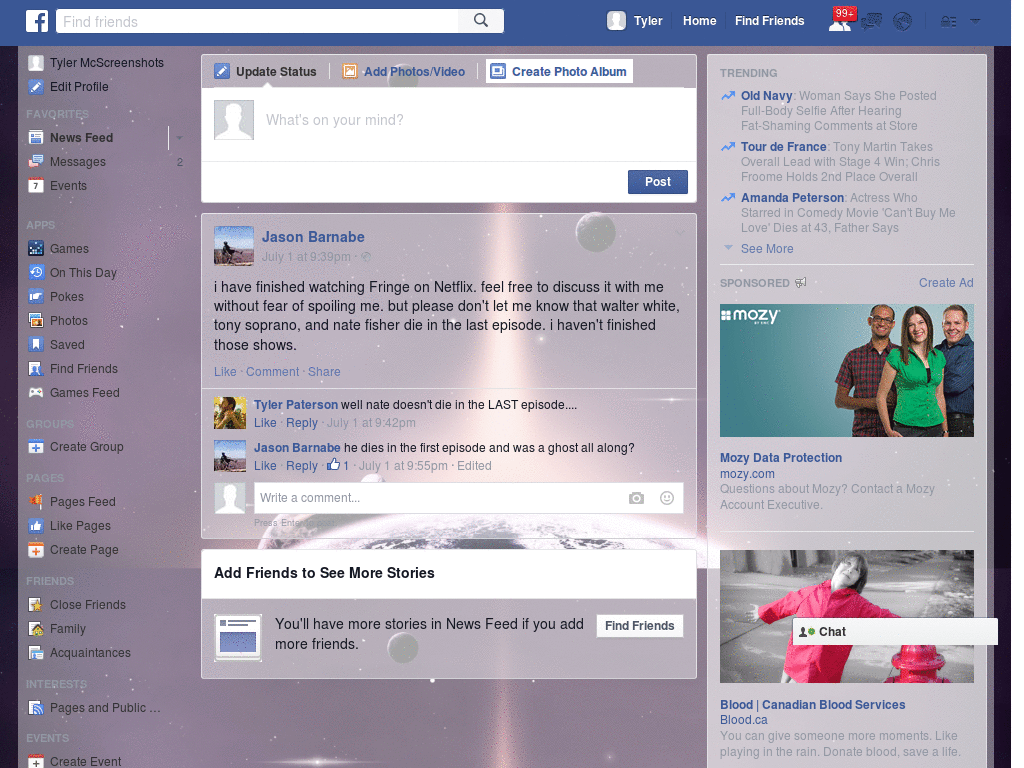Open Tyler profile in top bar
Screen dimensions: 1024x768
point(635,21)
